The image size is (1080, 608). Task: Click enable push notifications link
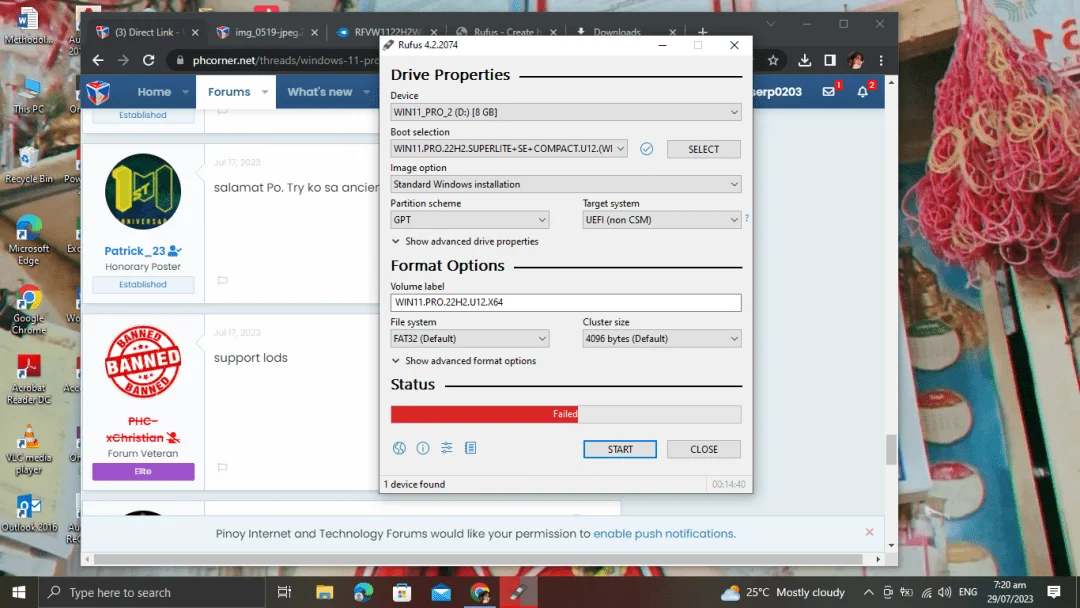pos(664,534)
